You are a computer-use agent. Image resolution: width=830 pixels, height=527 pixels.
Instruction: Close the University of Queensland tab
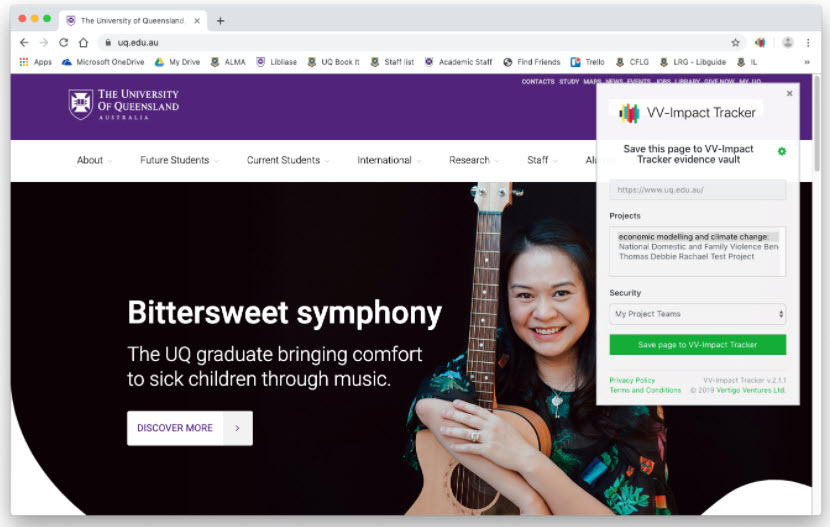click(x=197, y=21)
